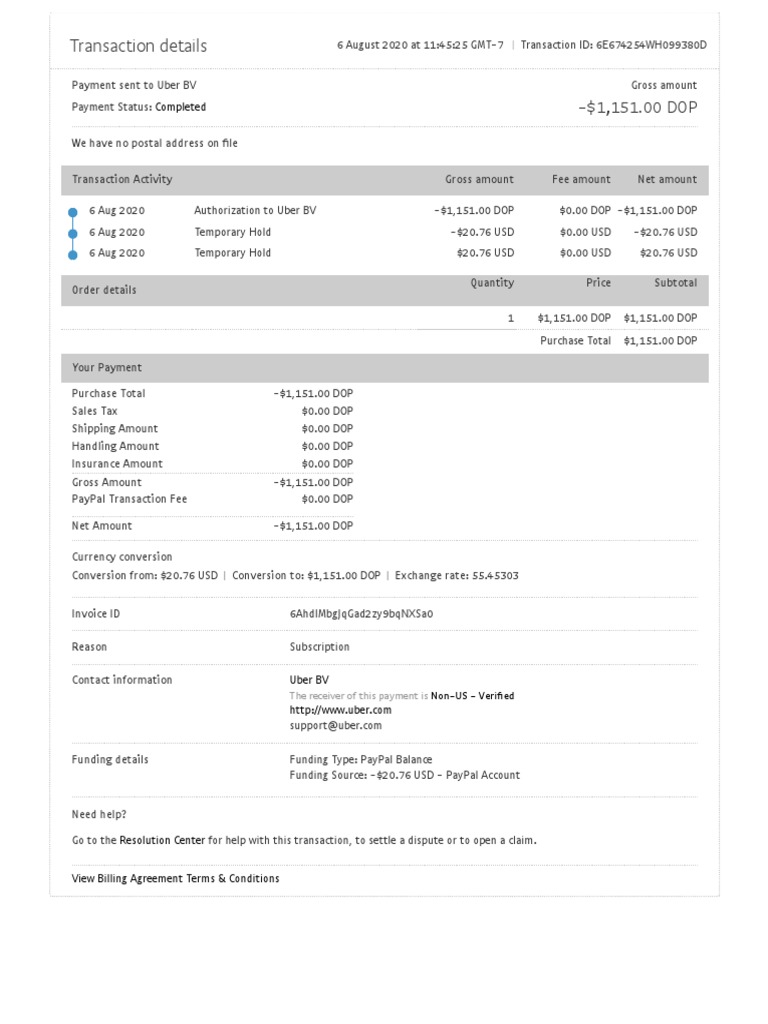Image resolution: width=768 pixels, height=1024 pixels.
Task: Click the Invoice ID value 6AhdIMbgJqGad2zy9bqNXSa0
Action: [x=361, y=613]
